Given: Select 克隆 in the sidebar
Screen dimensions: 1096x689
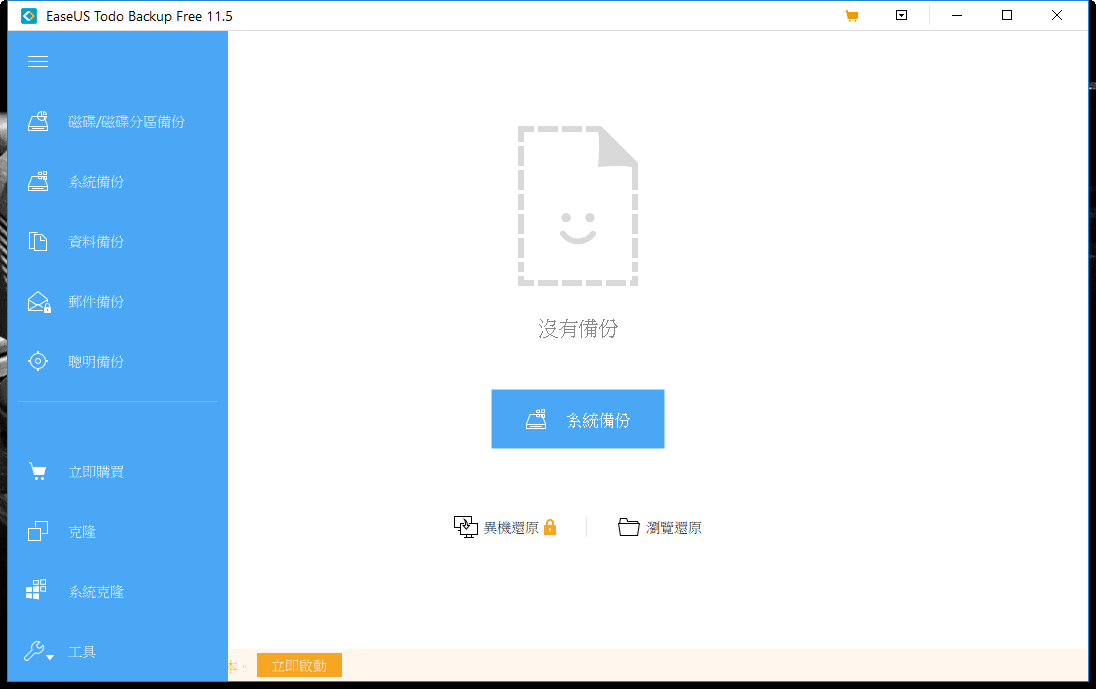Looking at the screenshot, I should click(82, 532).
